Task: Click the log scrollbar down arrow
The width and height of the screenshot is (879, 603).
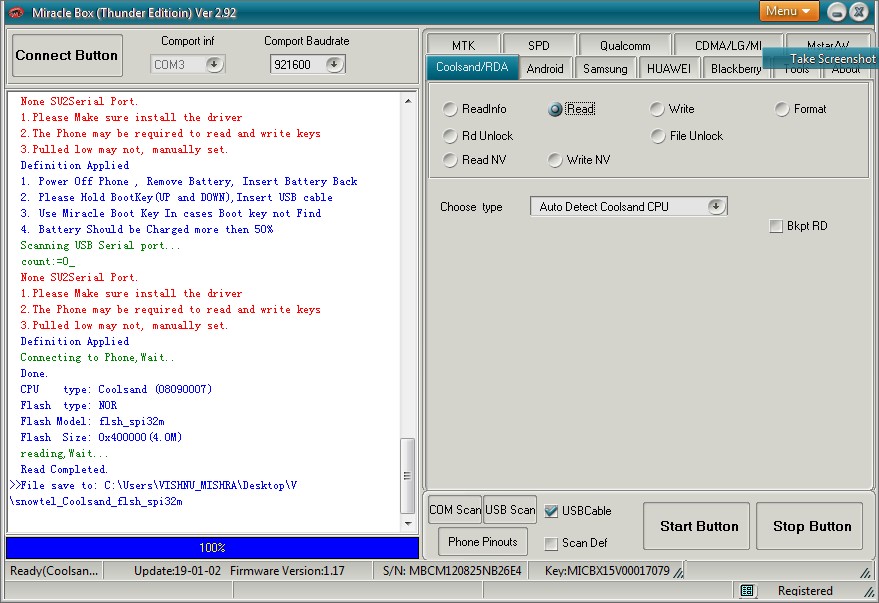Action: pos(408,523)
